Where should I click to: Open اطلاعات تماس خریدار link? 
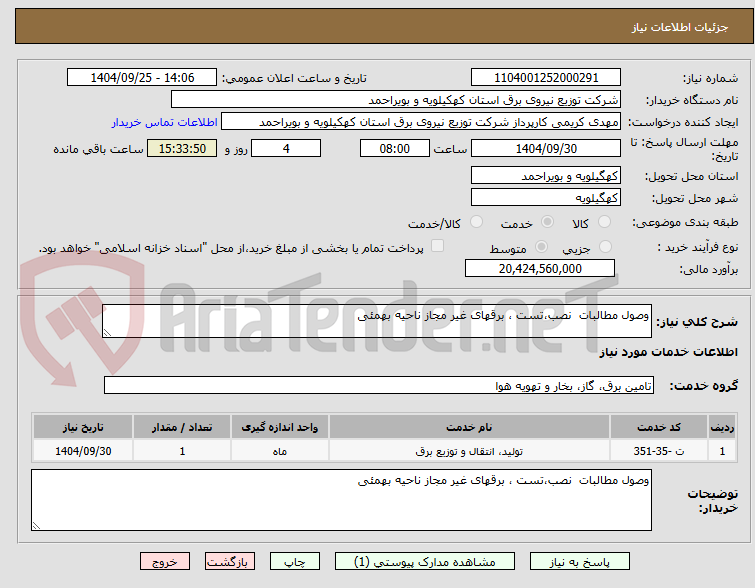coord(165,122)
